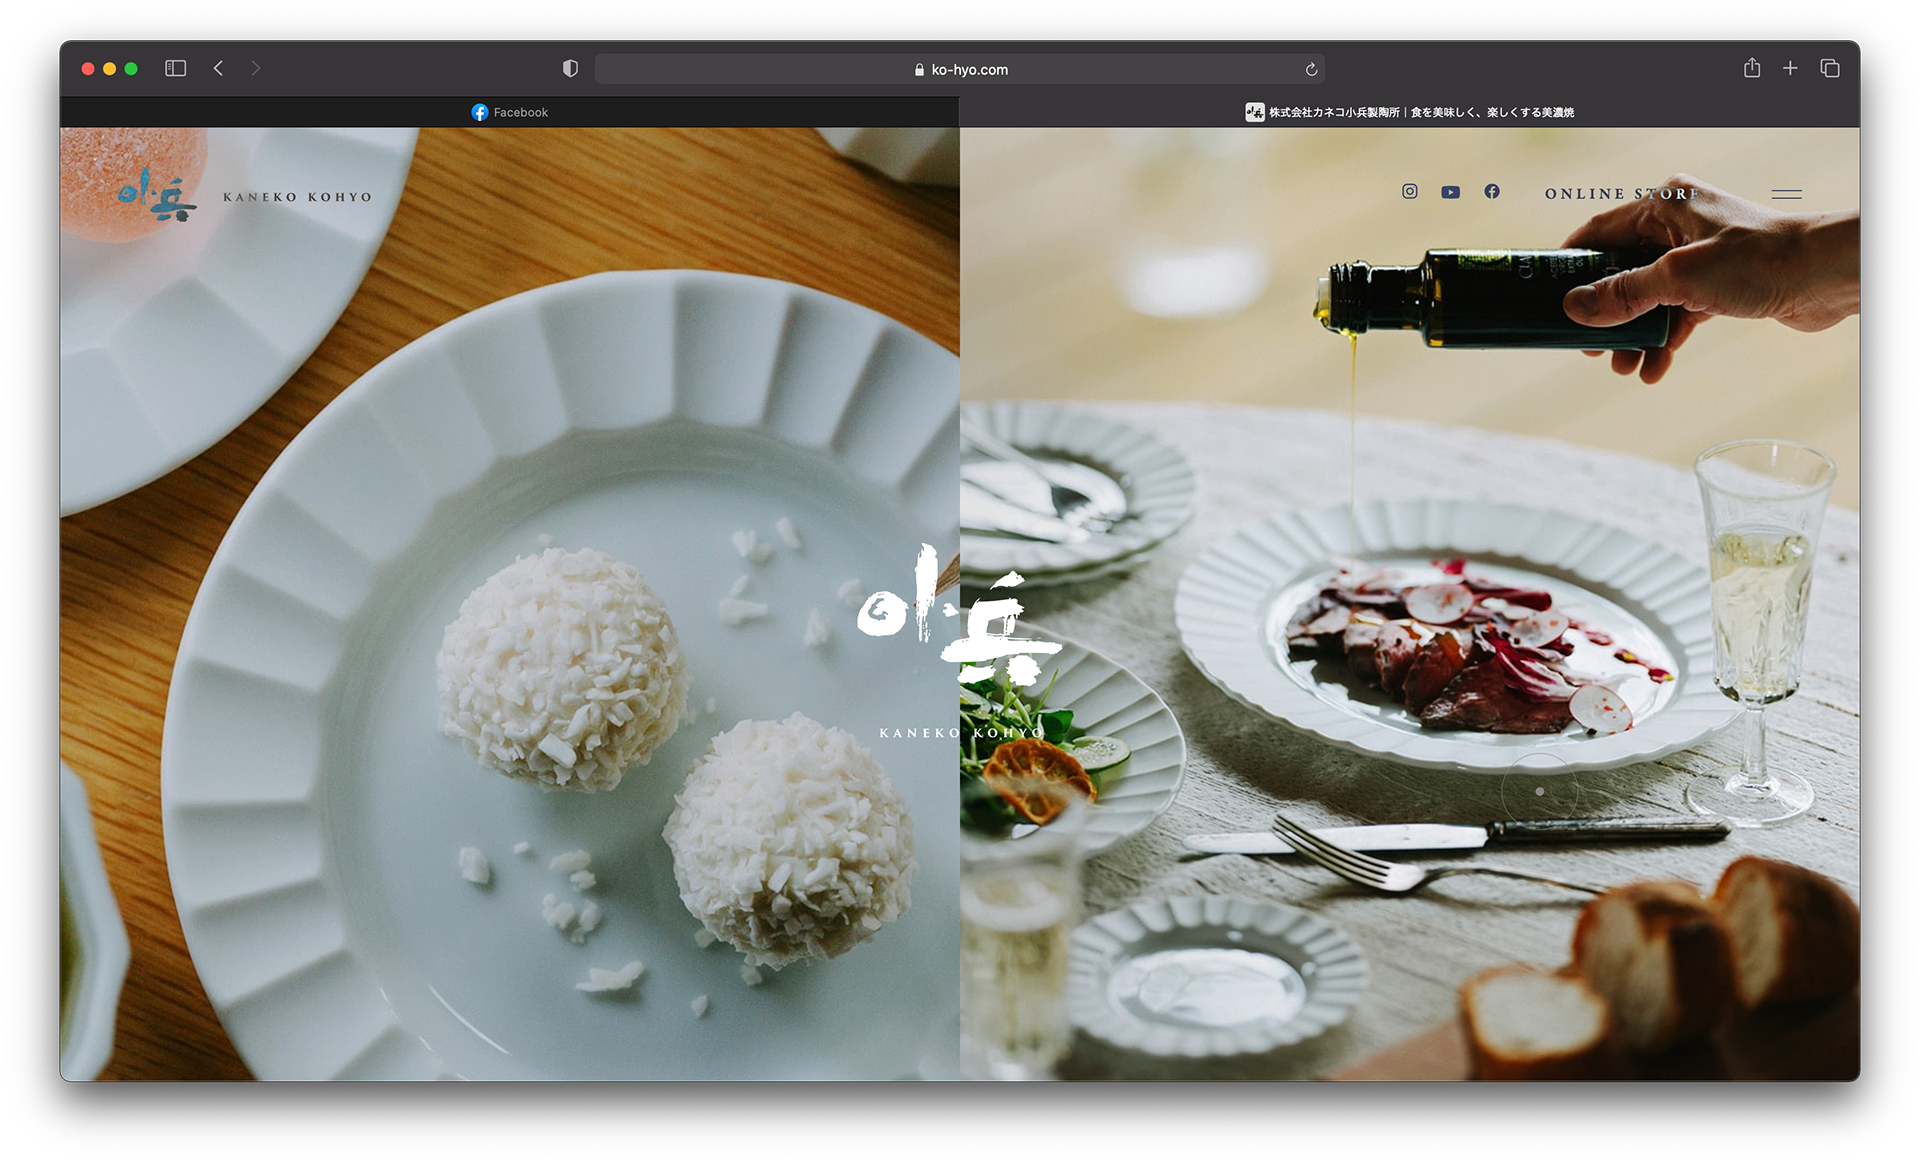Image resolution: width=1920 pixels, height=1161 pixels.
Task: Open the YouTube link icon
Action: pyautogui.click(x=1451, y=192)
